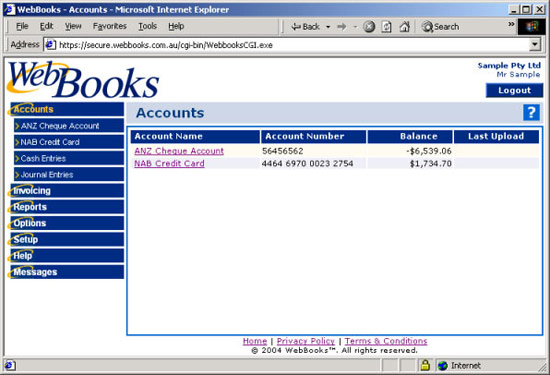
Task: Open the View menu
Action: 73,26
